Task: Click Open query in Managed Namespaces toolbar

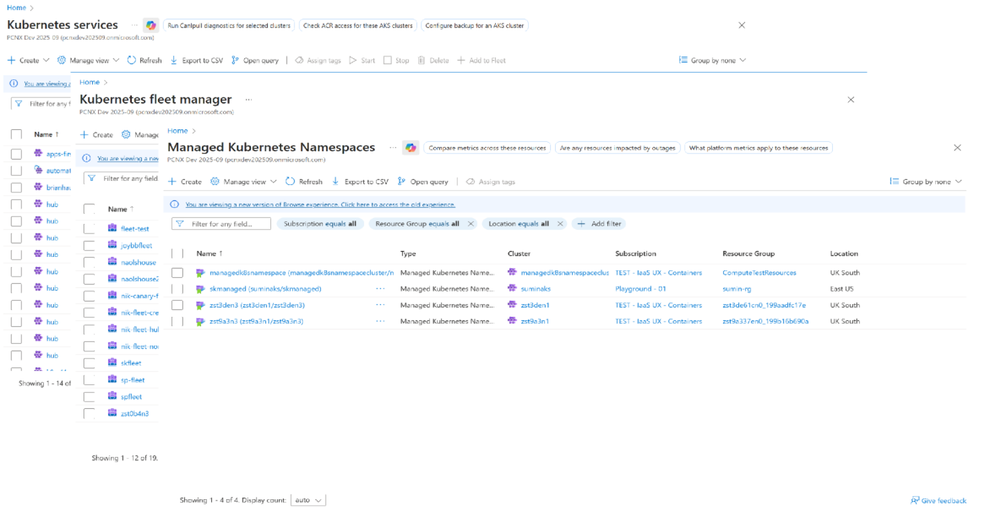Action: coord(423,182)
